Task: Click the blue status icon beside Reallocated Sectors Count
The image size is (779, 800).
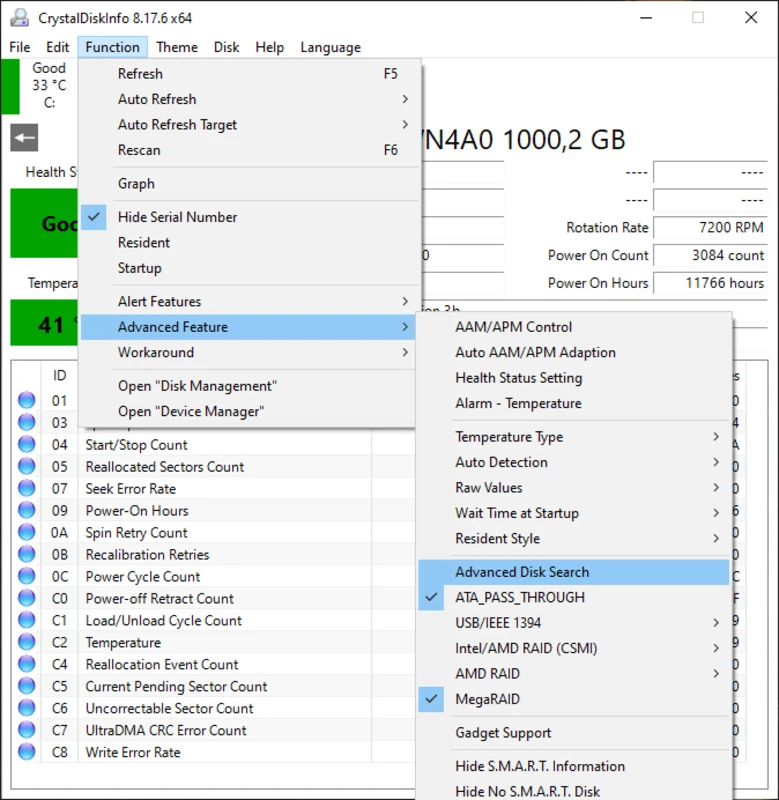Action: (x=28, y=466)
